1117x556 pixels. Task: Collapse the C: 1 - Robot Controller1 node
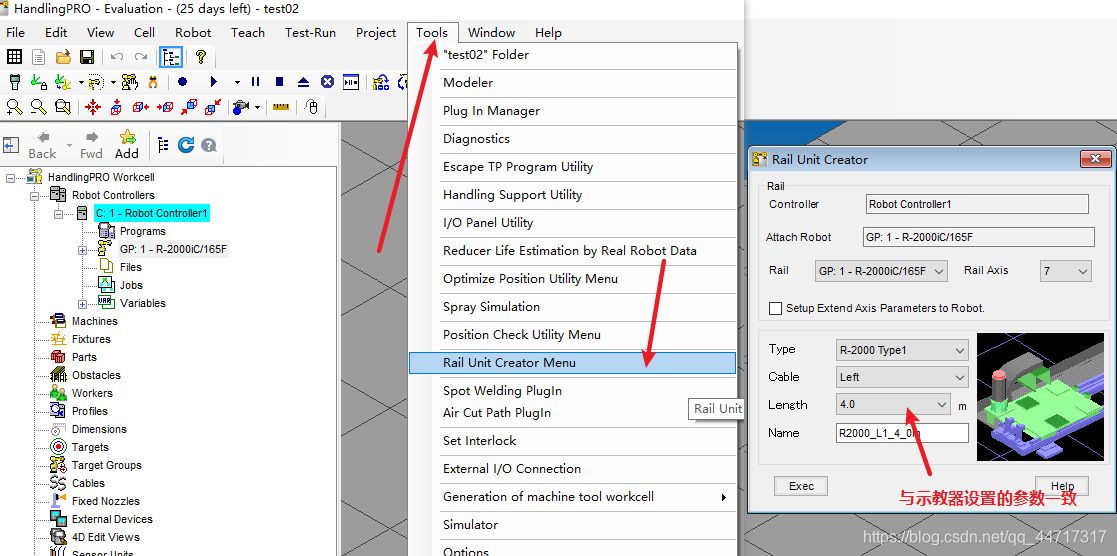58,213
